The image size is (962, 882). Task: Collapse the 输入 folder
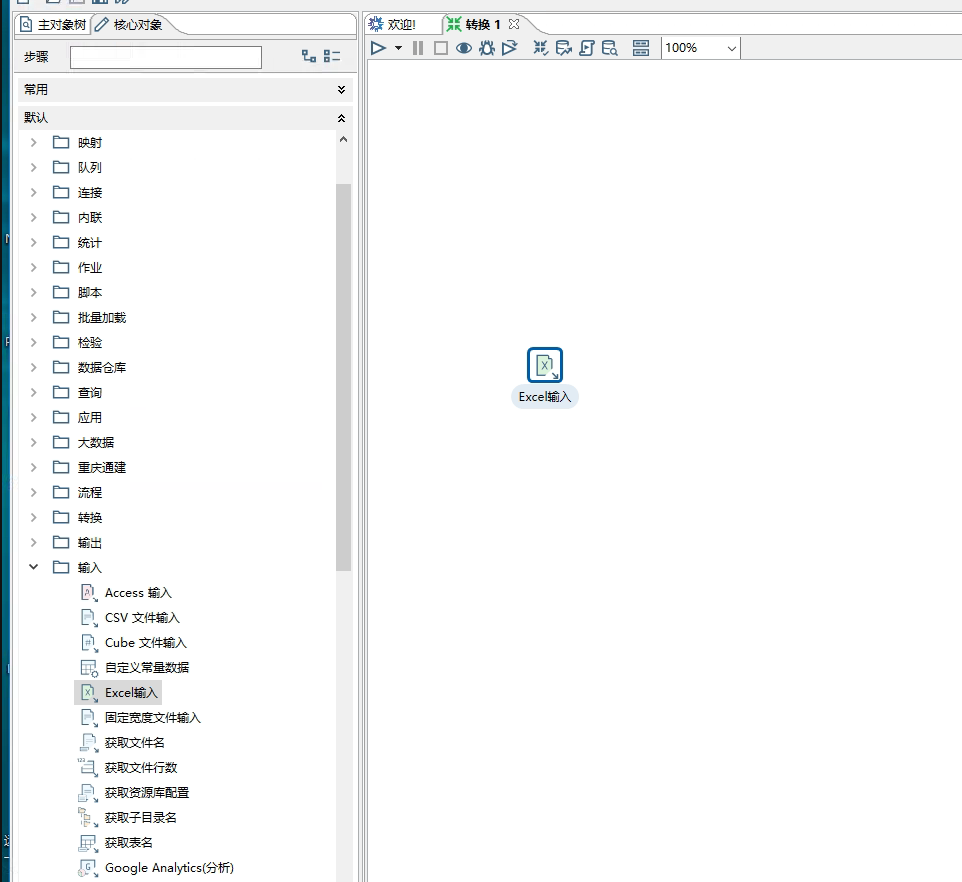click(34, 567)
